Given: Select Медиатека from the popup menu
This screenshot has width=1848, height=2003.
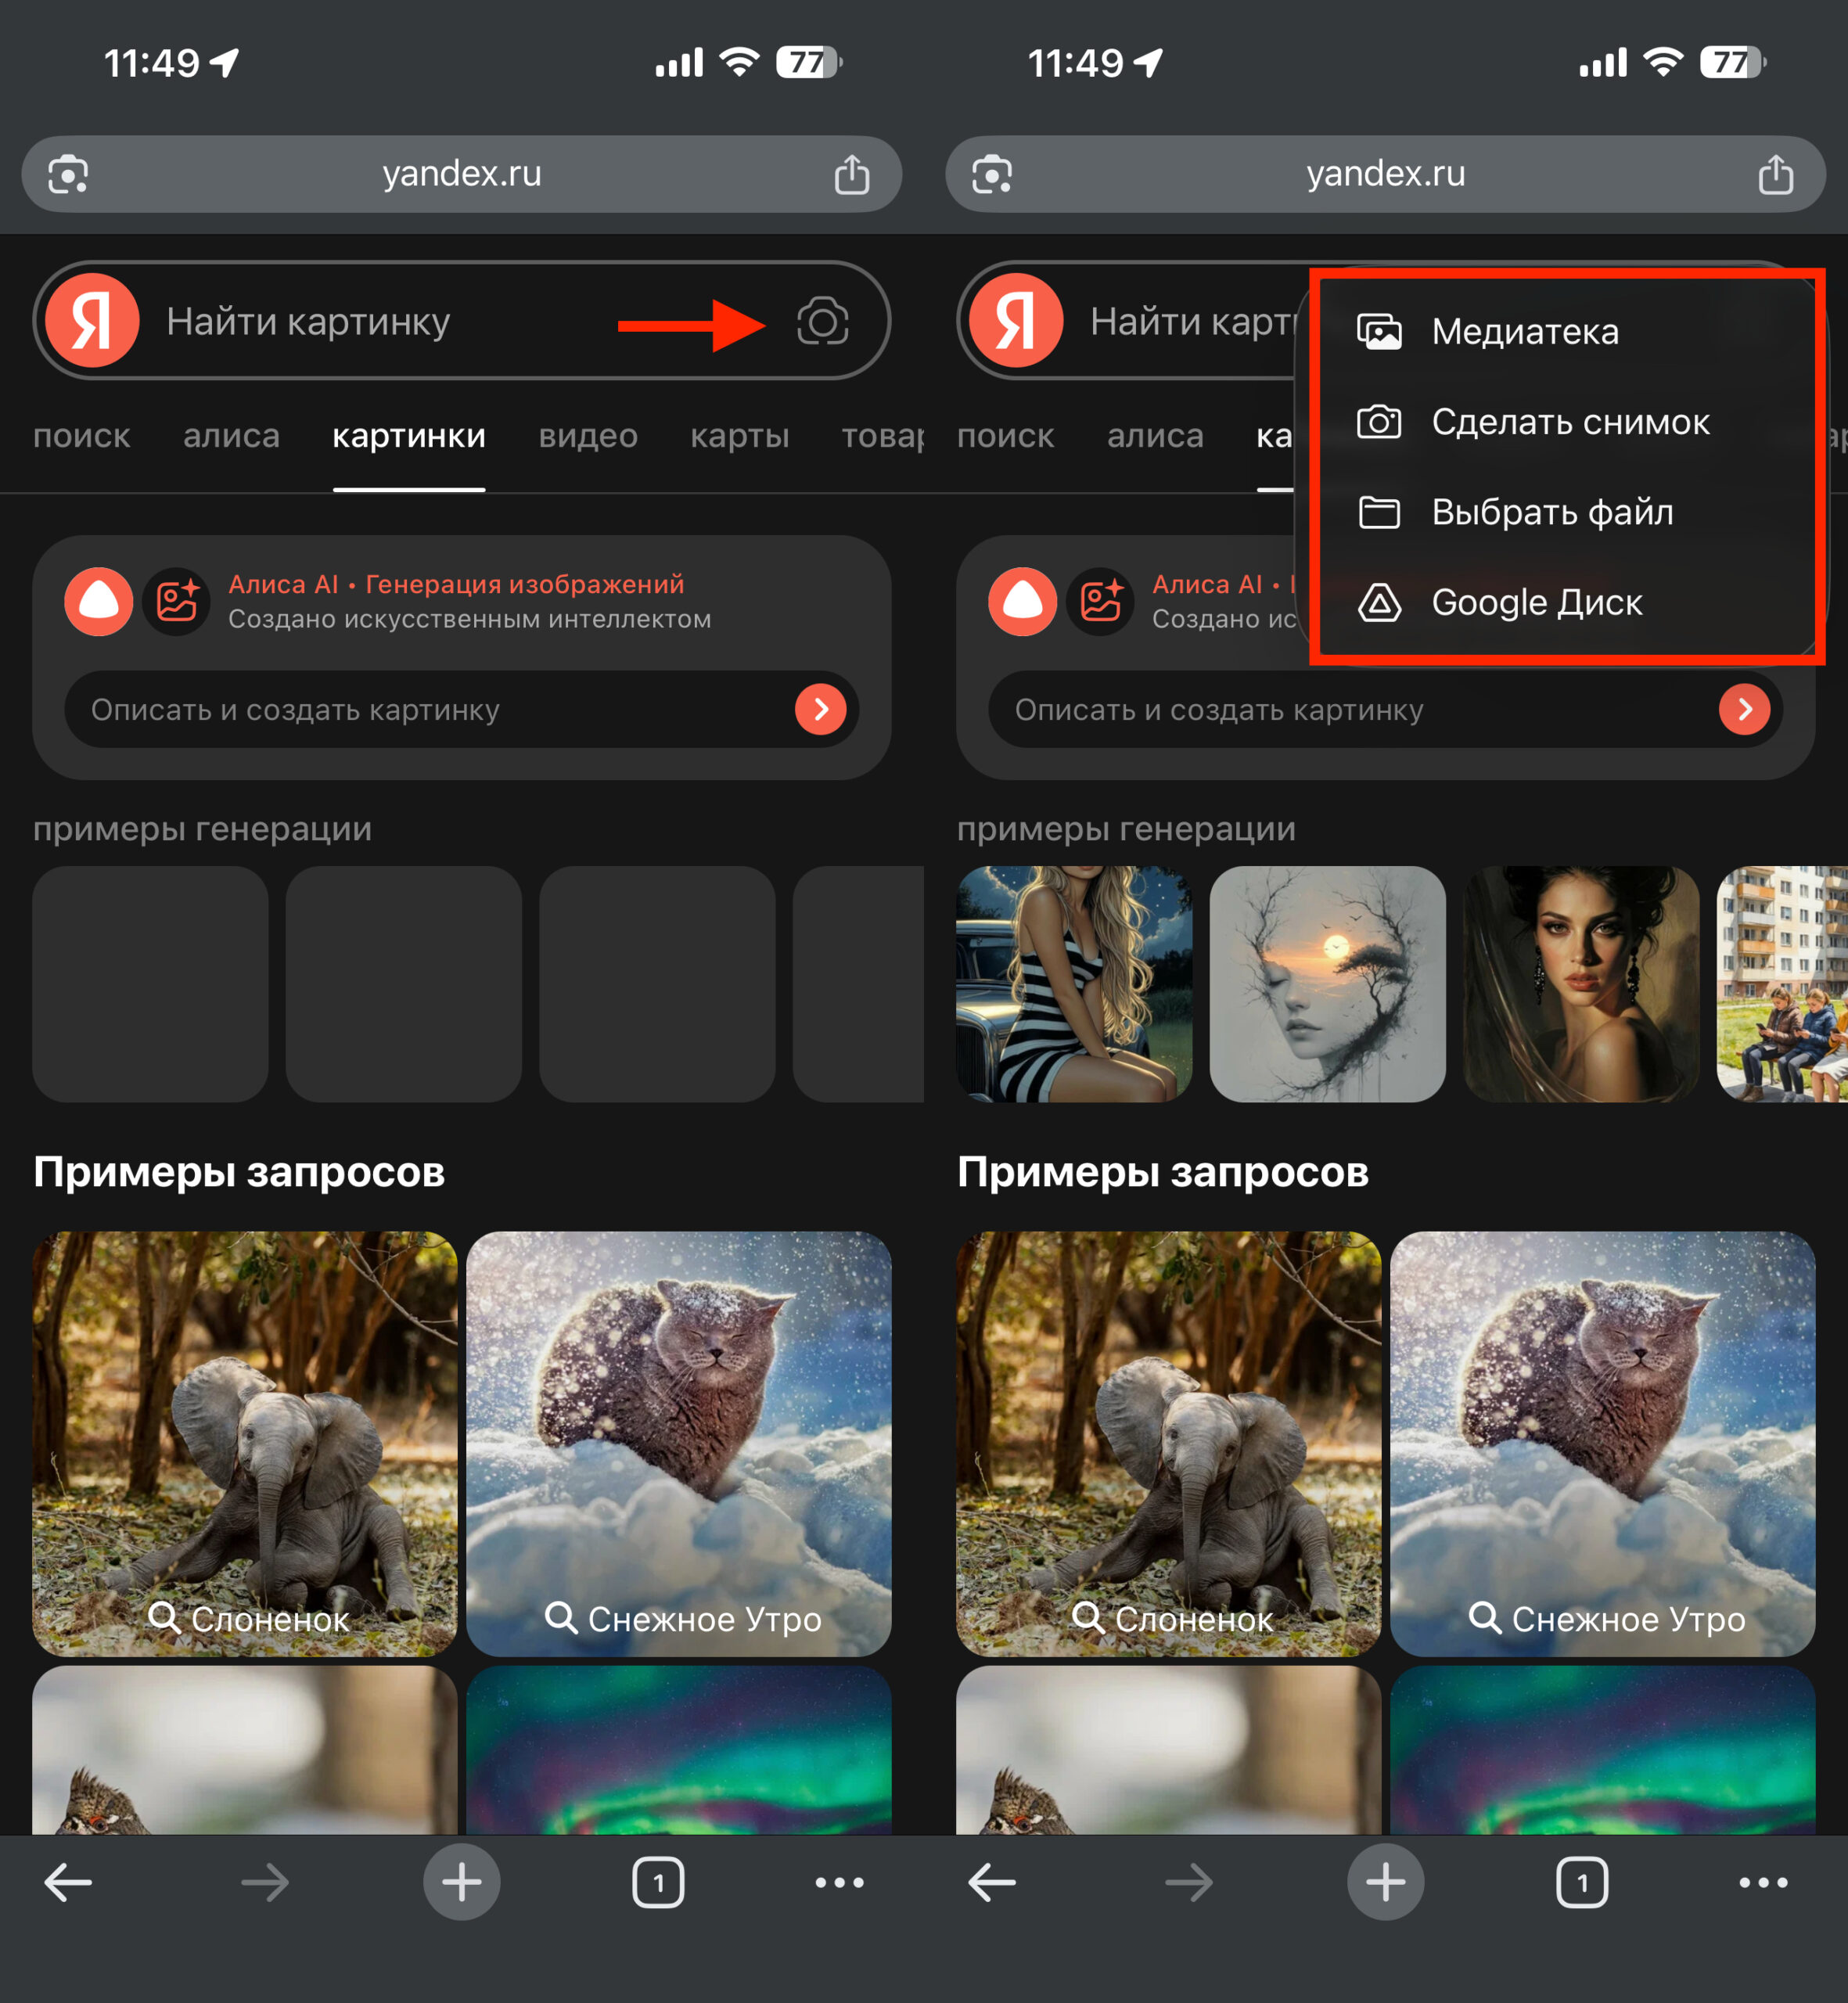Looking at the screenshot, I should [x=1523, y=332].
